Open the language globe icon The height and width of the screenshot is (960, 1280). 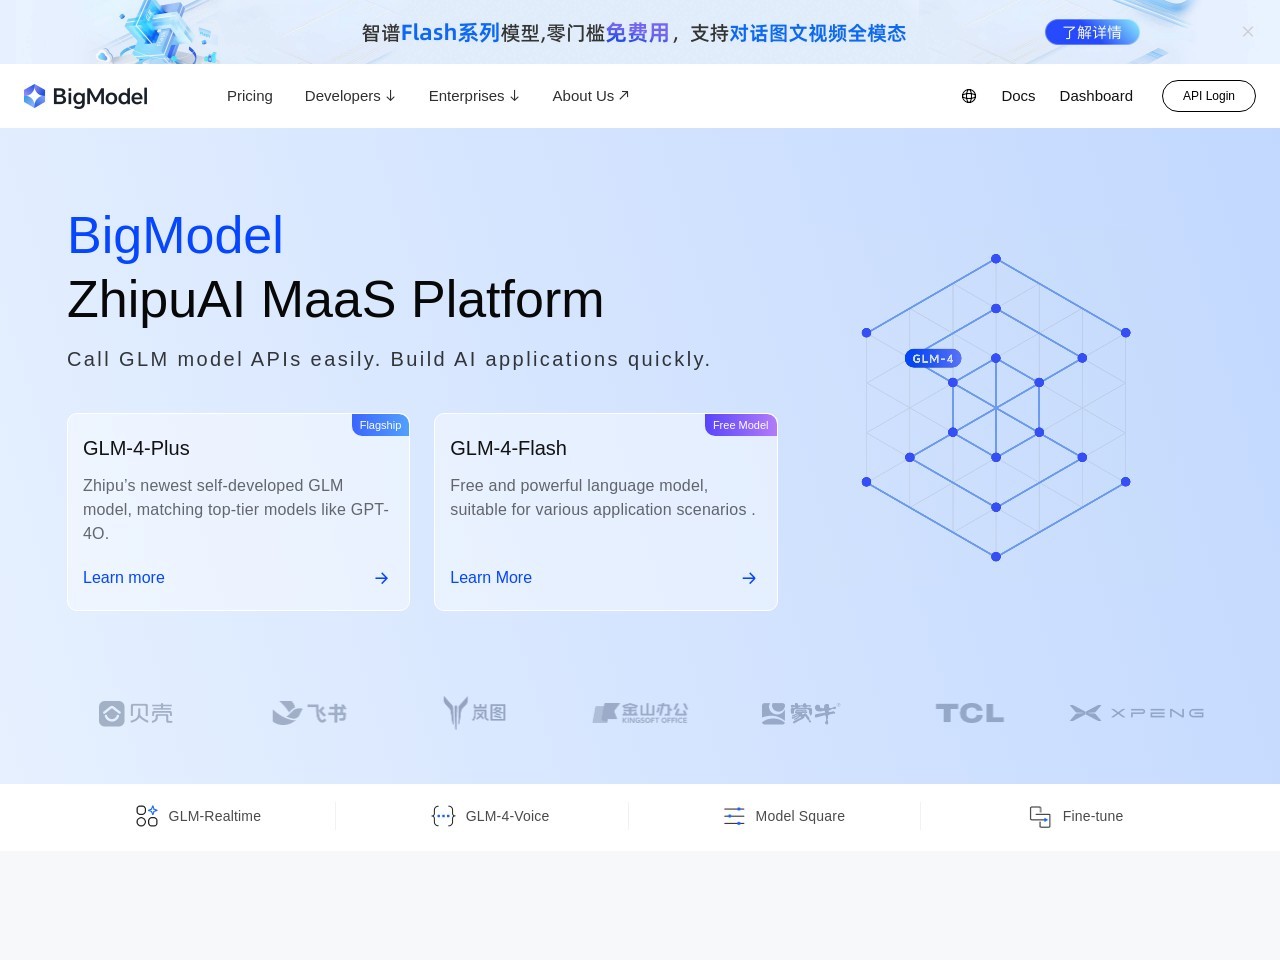[969, 96]
